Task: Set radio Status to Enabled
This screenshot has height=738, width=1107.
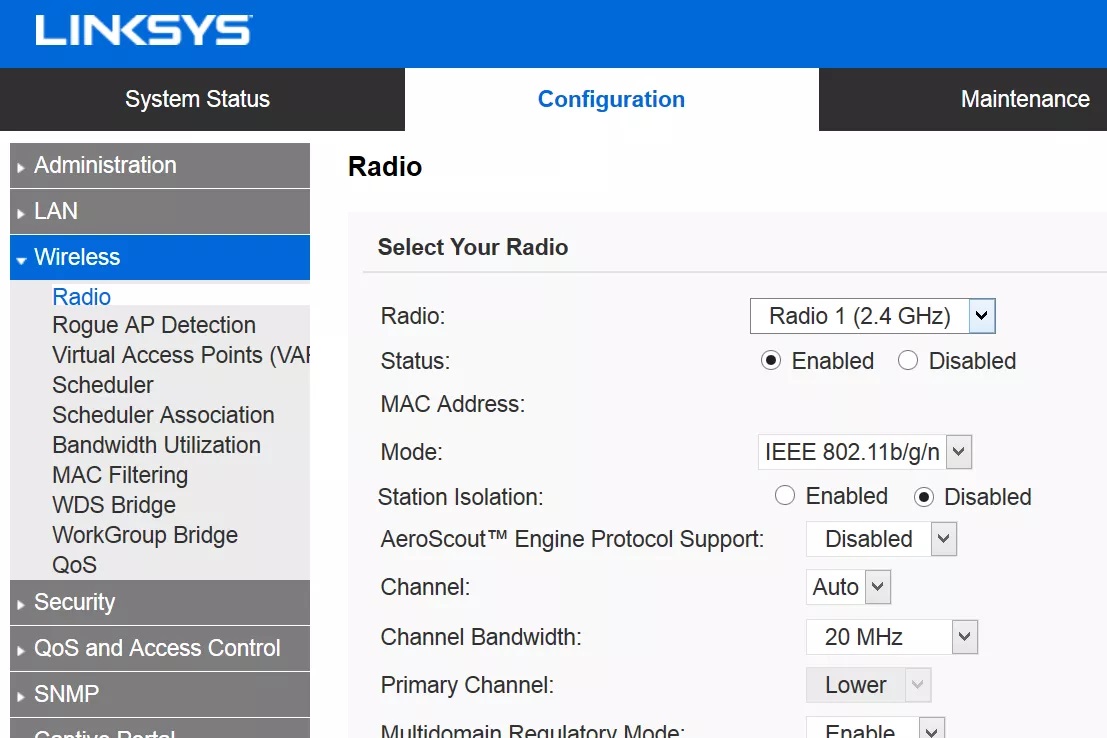Action: [x=771, y=361]
